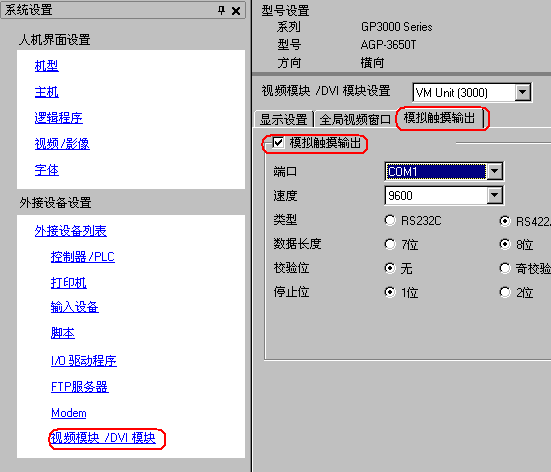
Task: Switch to the 显示设置 tab
Action: 284,119
